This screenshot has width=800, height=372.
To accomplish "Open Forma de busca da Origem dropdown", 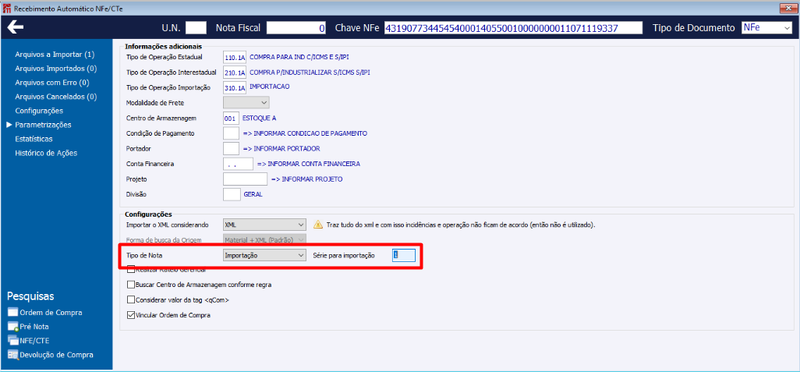I will [x=264, y=240].
